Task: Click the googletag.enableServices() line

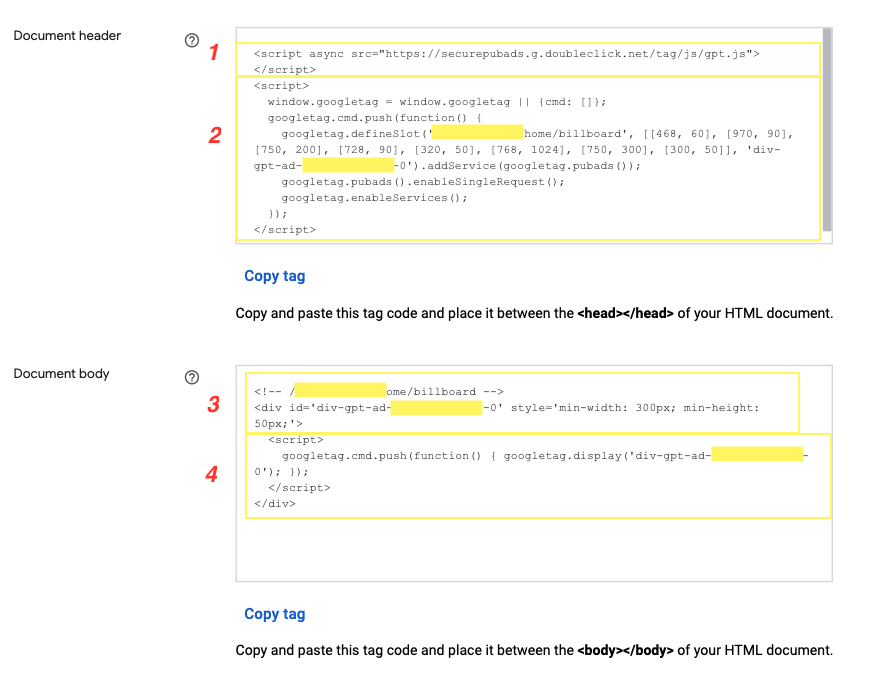Action: pos(374,198)
